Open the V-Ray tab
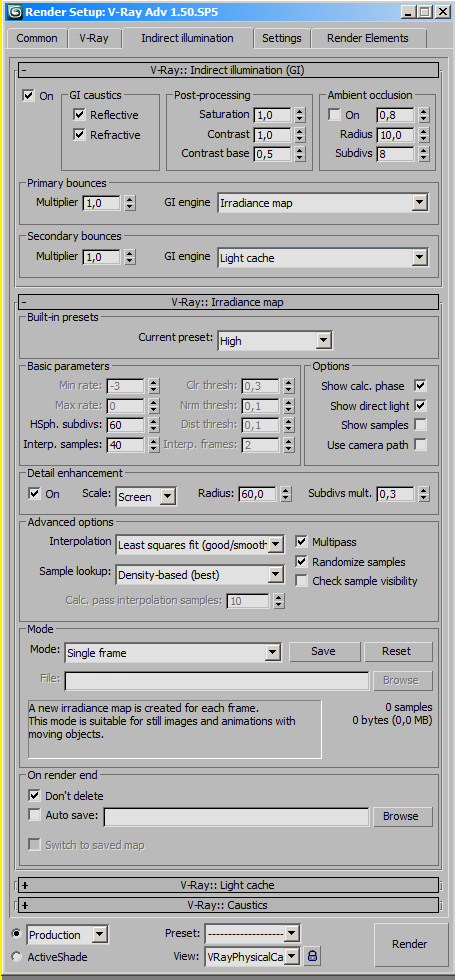The image size is (455, 980). pos(94,38)
